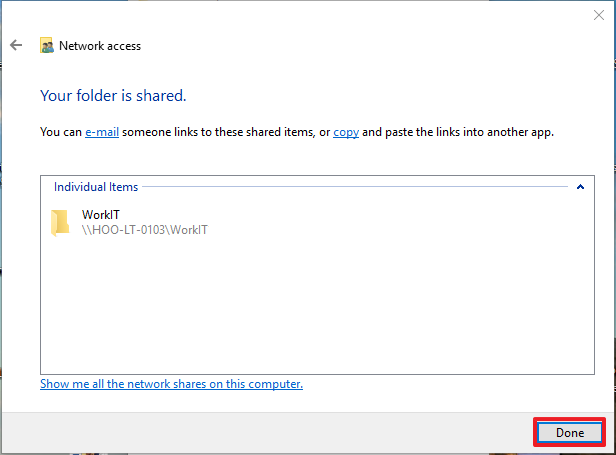The image size is (616, 455).
Task: Click the 'You can' text before e-mail
Action: 61,132
